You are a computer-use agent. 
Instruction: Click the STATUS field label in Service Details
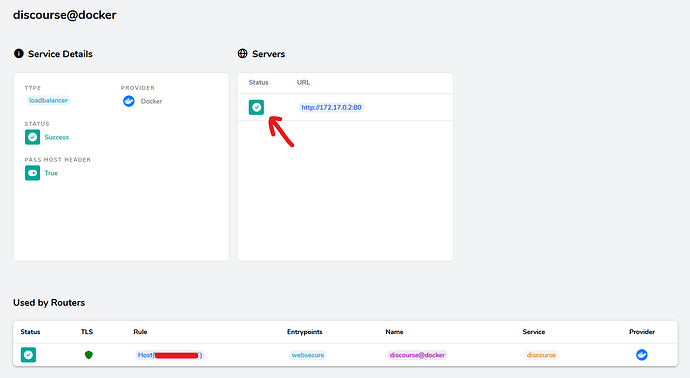point(37,124)
